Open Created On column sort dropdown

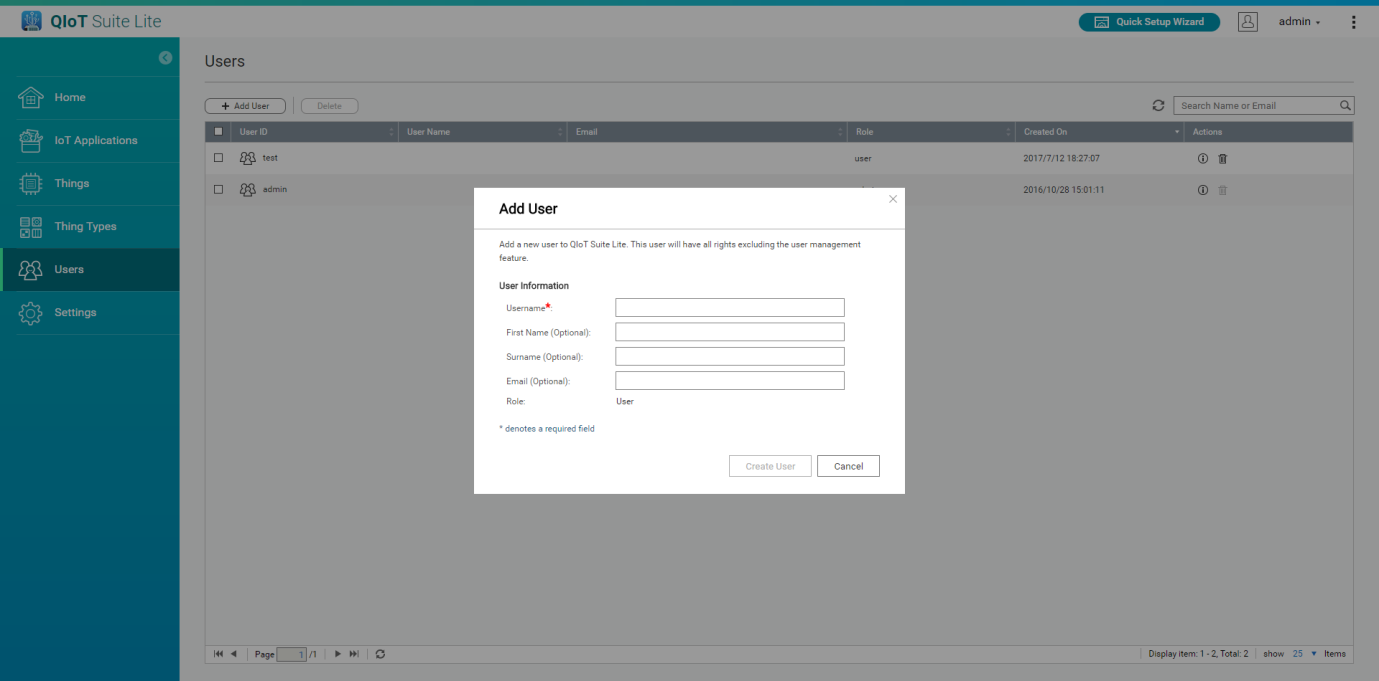tap(1176, 132)
